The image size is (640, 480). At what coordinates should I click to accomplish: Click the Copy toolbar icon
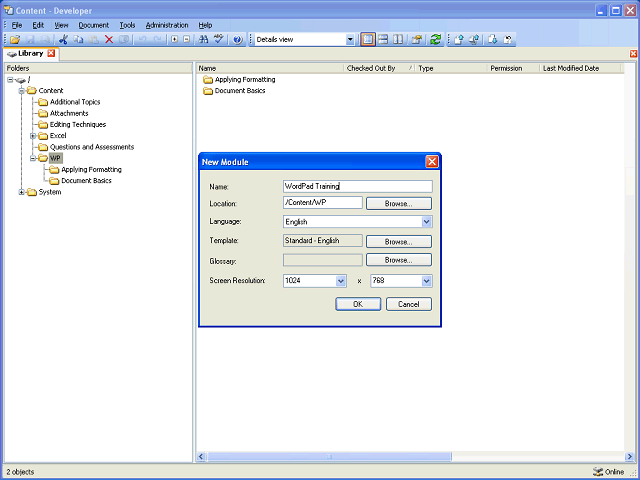78,40
